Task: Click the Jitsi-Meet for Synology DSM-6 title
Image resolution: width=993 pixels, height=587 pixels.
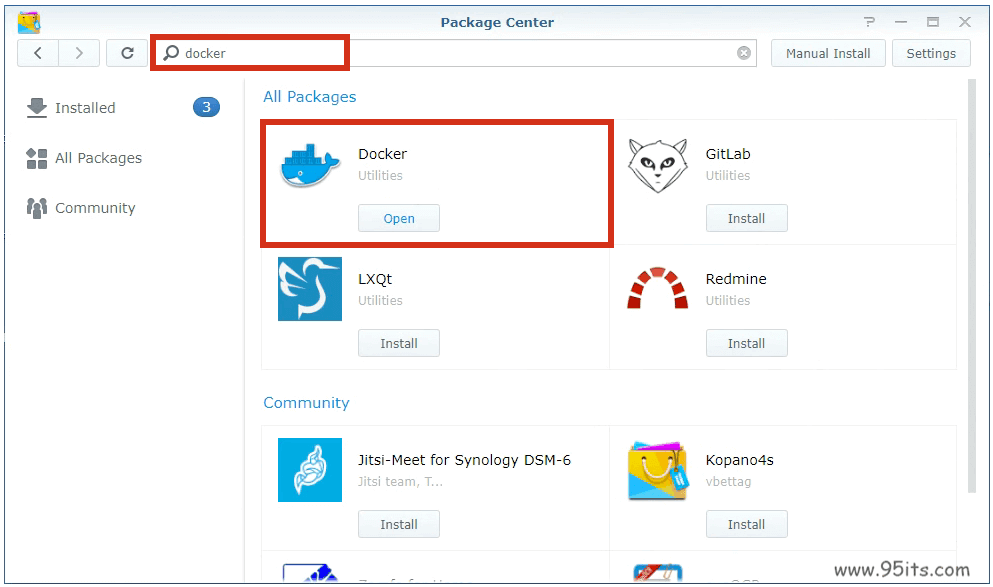Action: coord(464,460)
